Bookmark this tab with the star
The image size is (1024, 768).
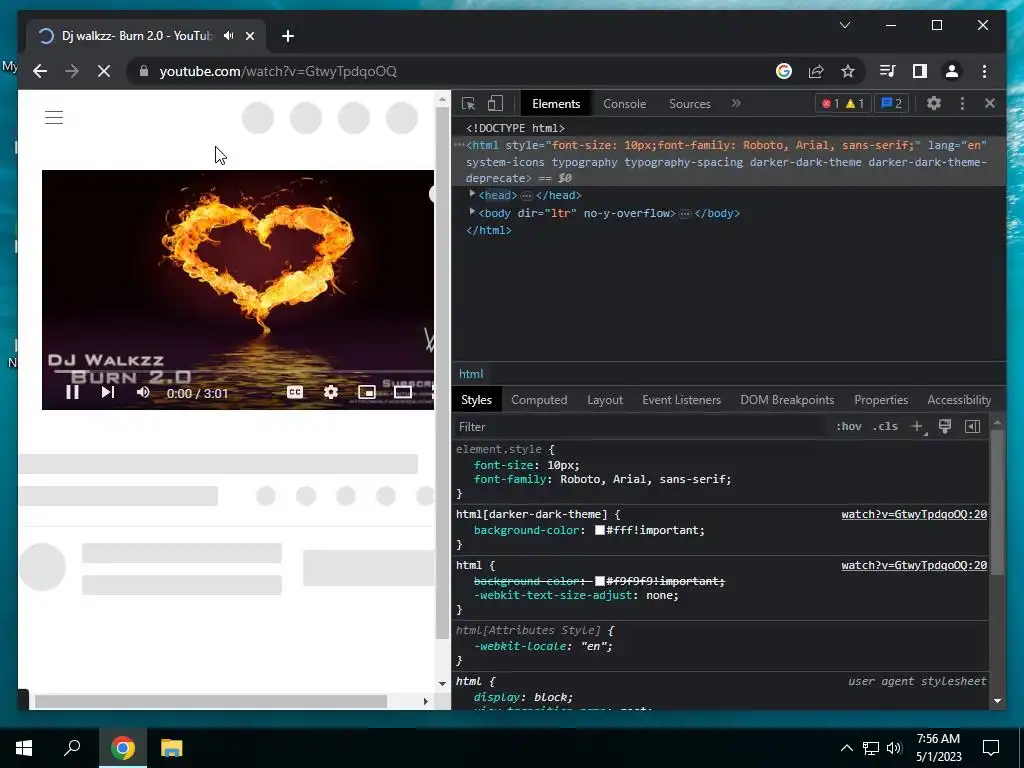point(848,71)
